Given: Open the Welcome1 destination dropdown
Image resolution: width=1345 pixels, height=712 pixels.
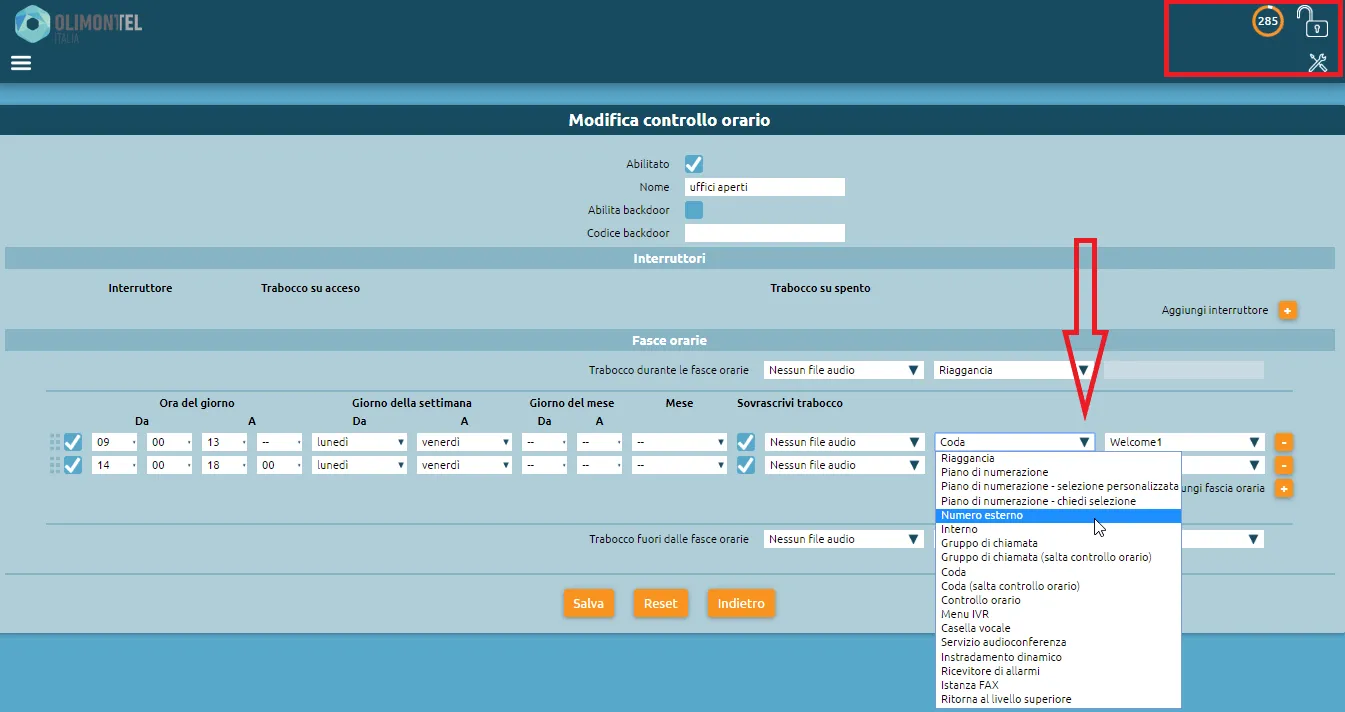Looking at the screenshot, I should point(1184,442).
